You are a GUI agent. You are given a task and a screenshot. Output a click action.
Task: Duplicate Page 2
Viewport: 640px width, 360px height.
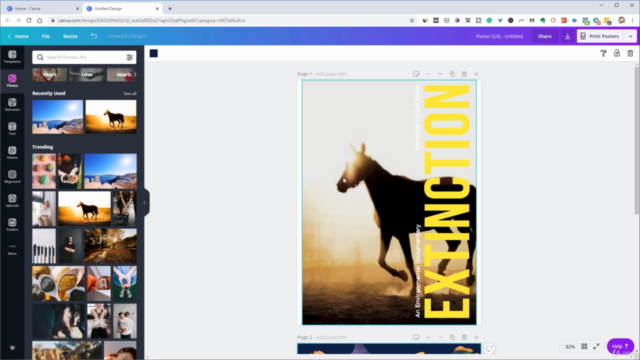click(452, 337)
